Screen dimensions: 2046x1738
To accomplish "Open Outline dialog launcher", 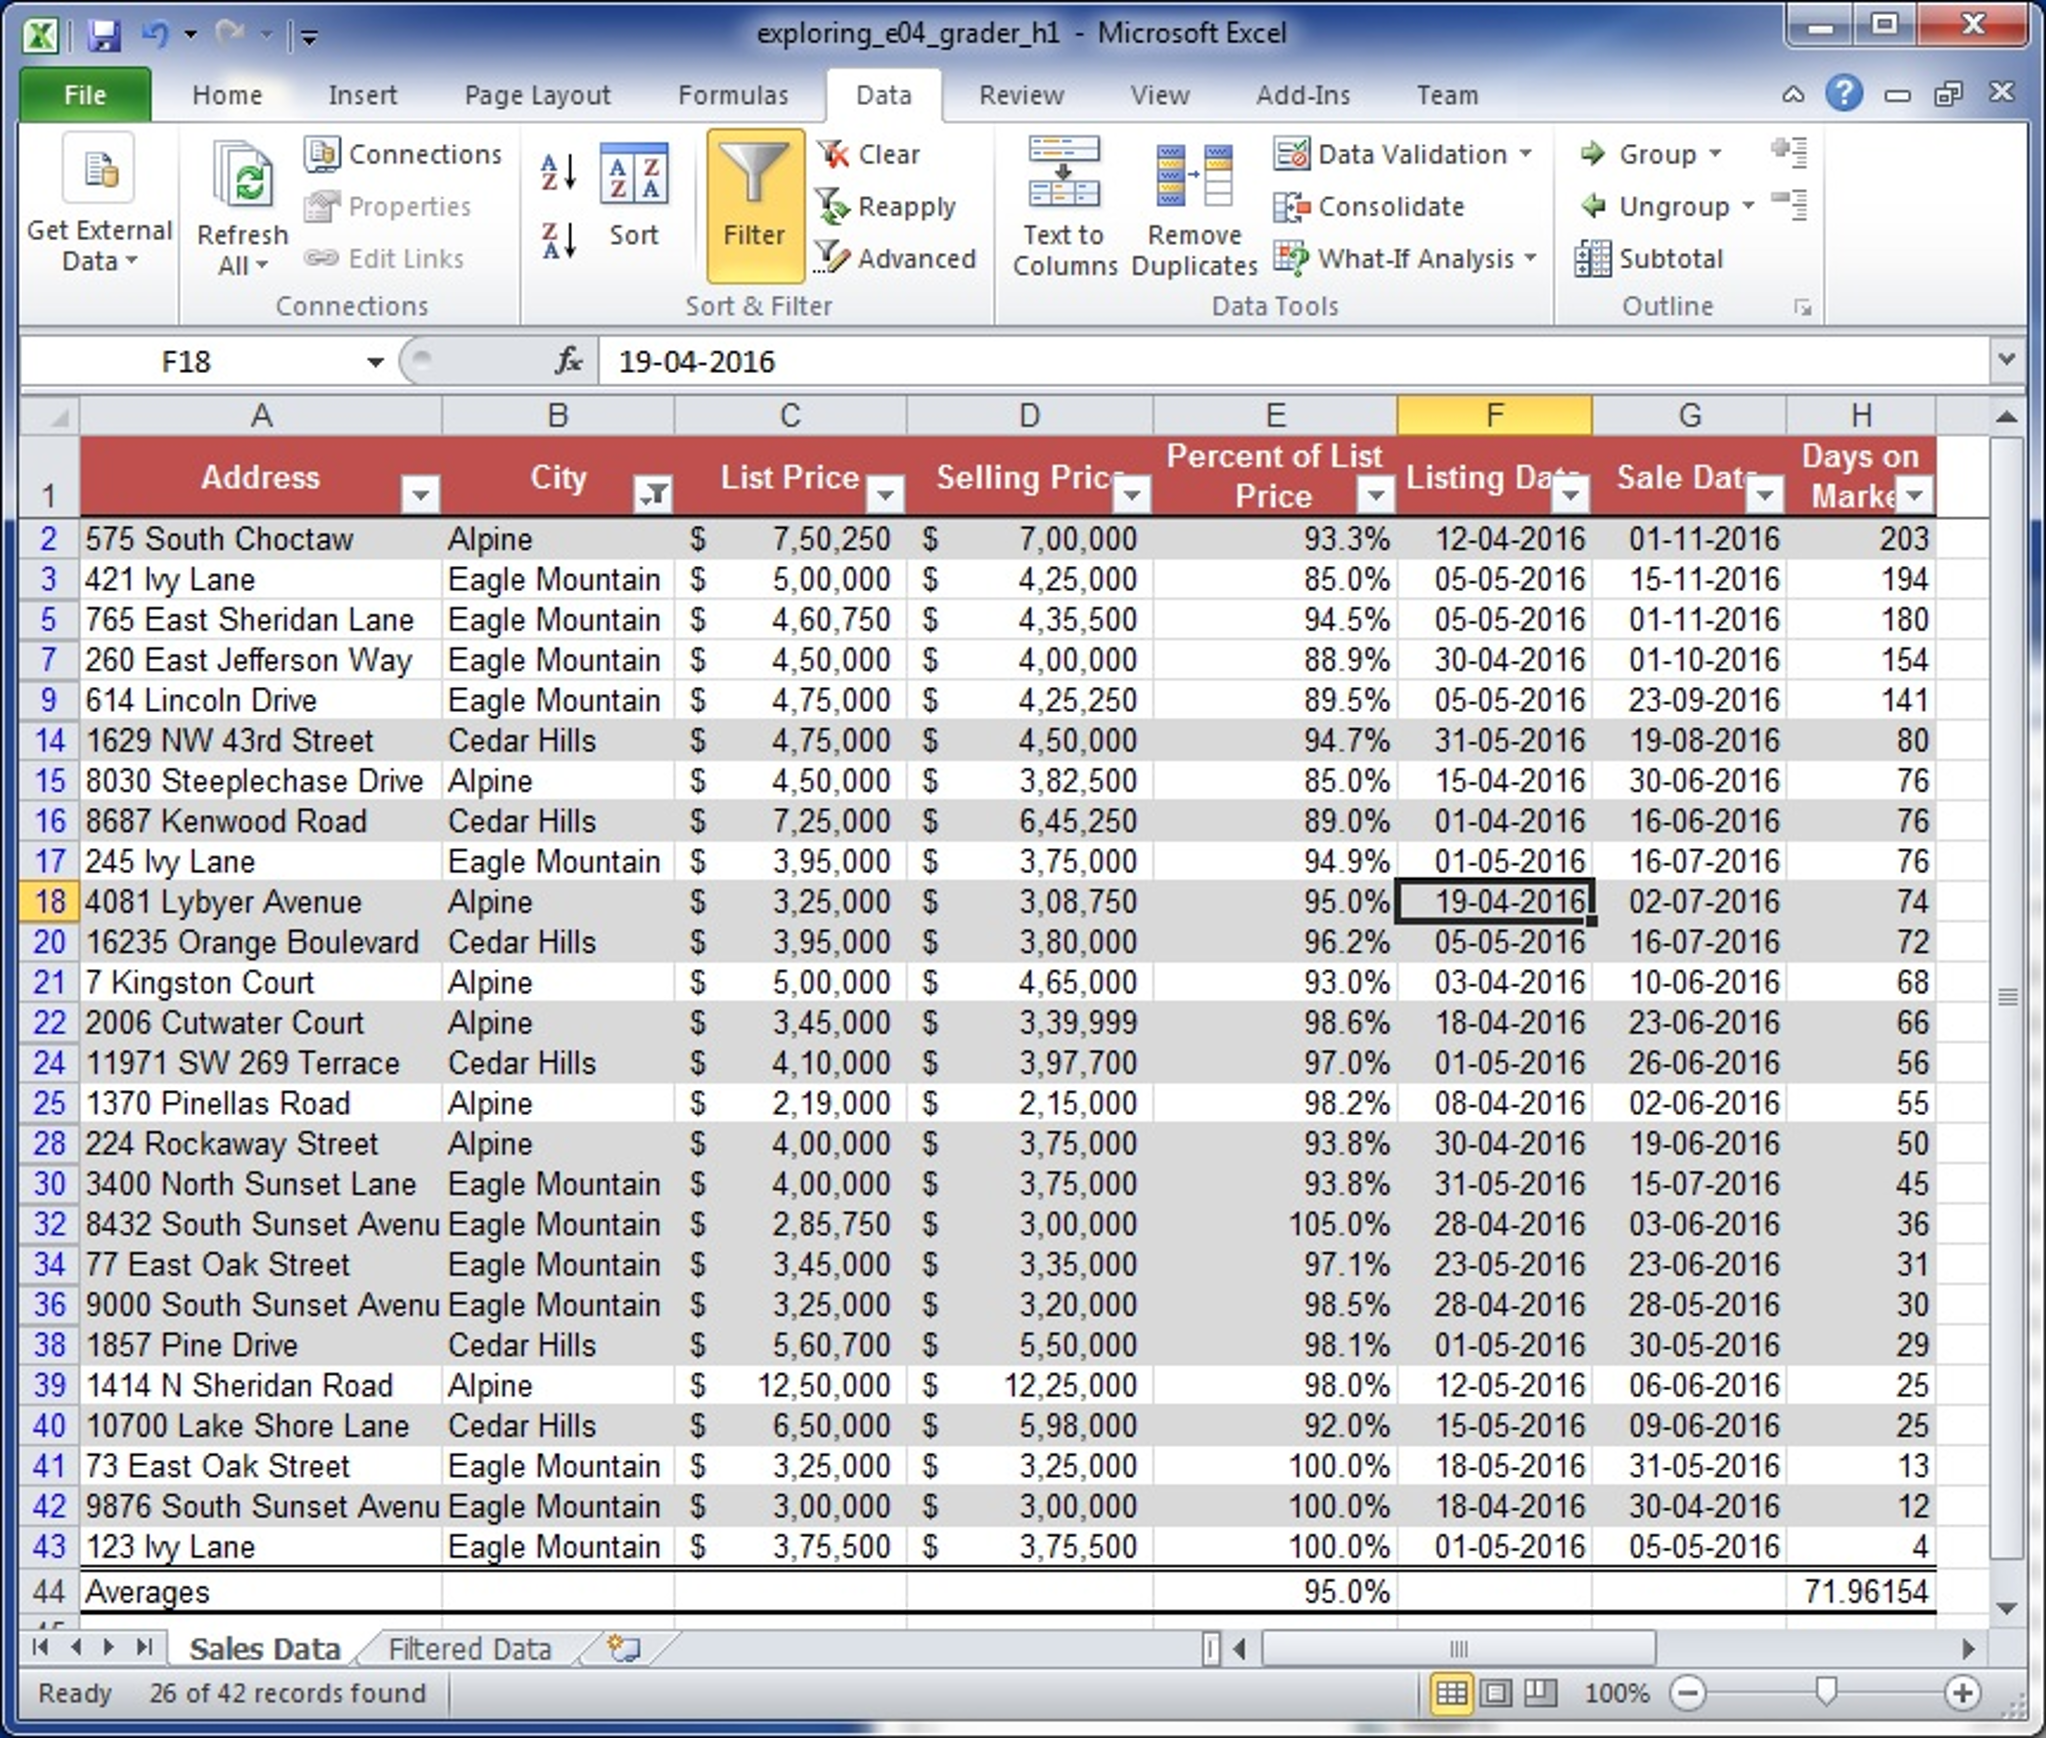I will pos(1803,308).
